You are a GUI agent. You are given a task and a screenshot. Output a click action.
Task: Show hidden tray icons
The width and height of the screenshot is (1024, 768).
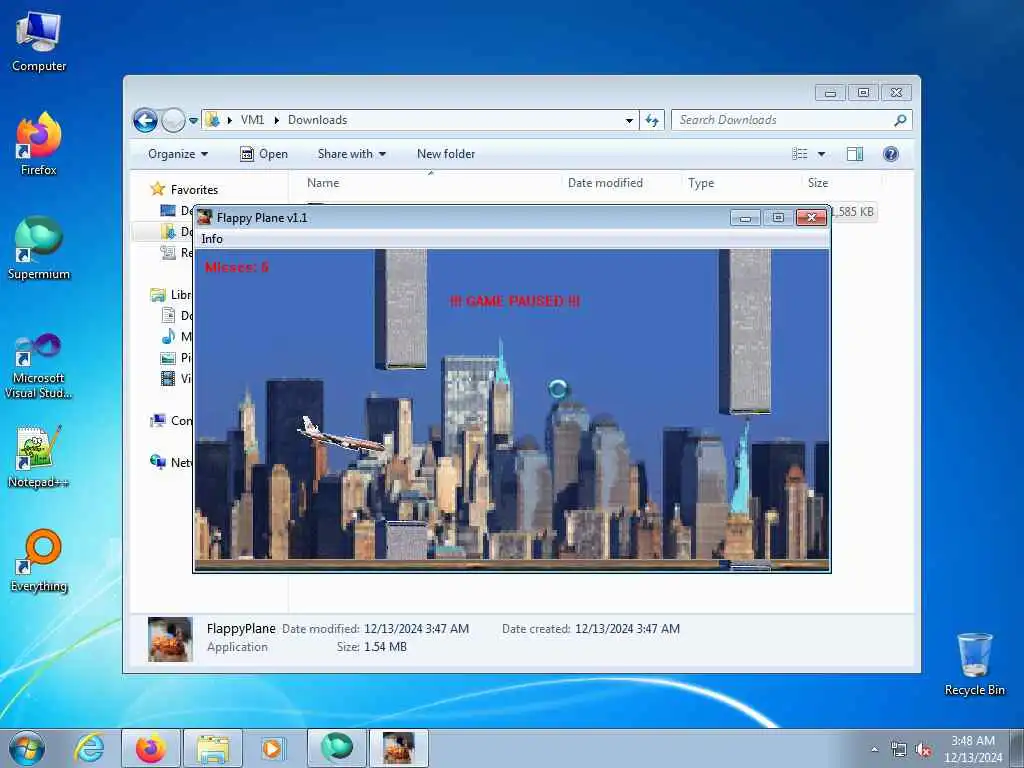coord(874,750)
